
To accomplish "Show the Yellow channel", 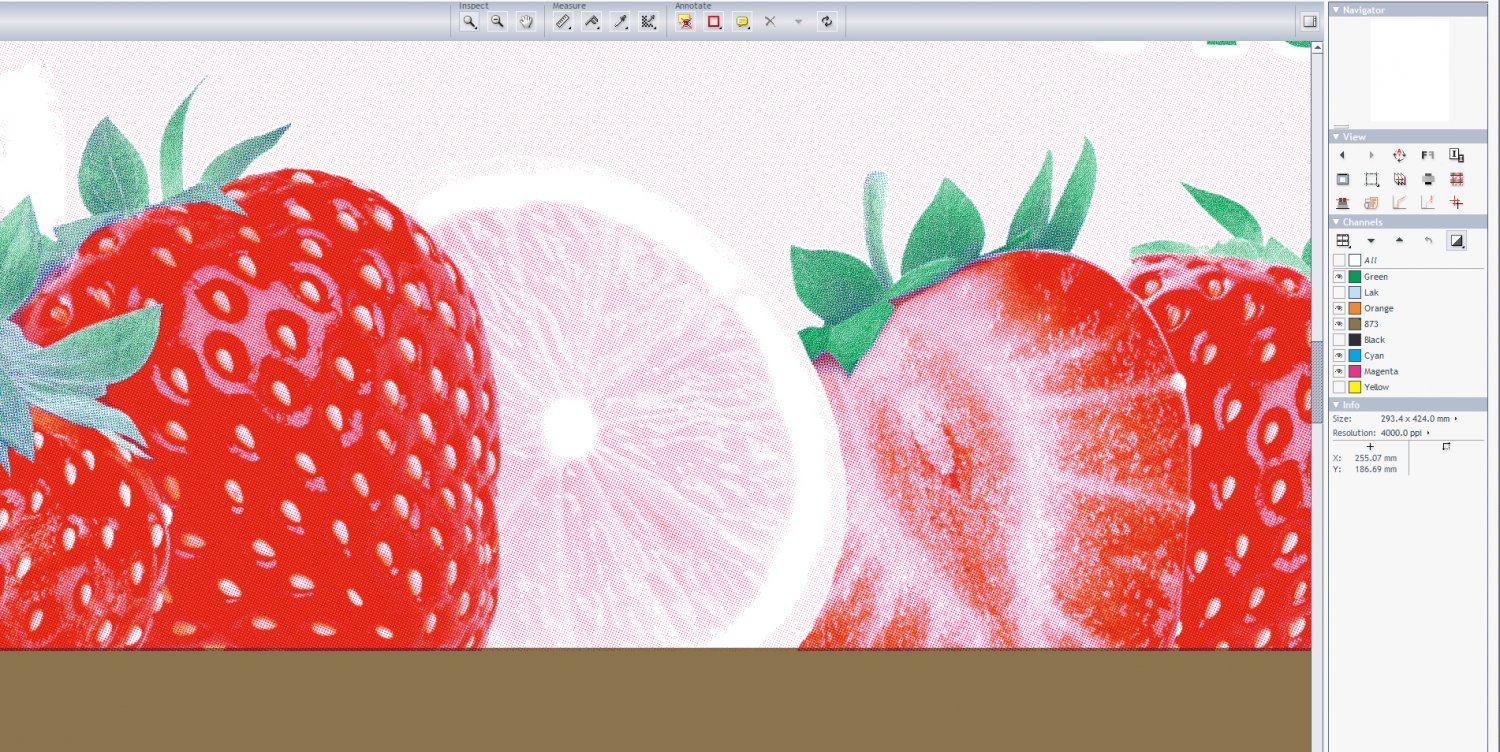I will [x=1339, y=387].
